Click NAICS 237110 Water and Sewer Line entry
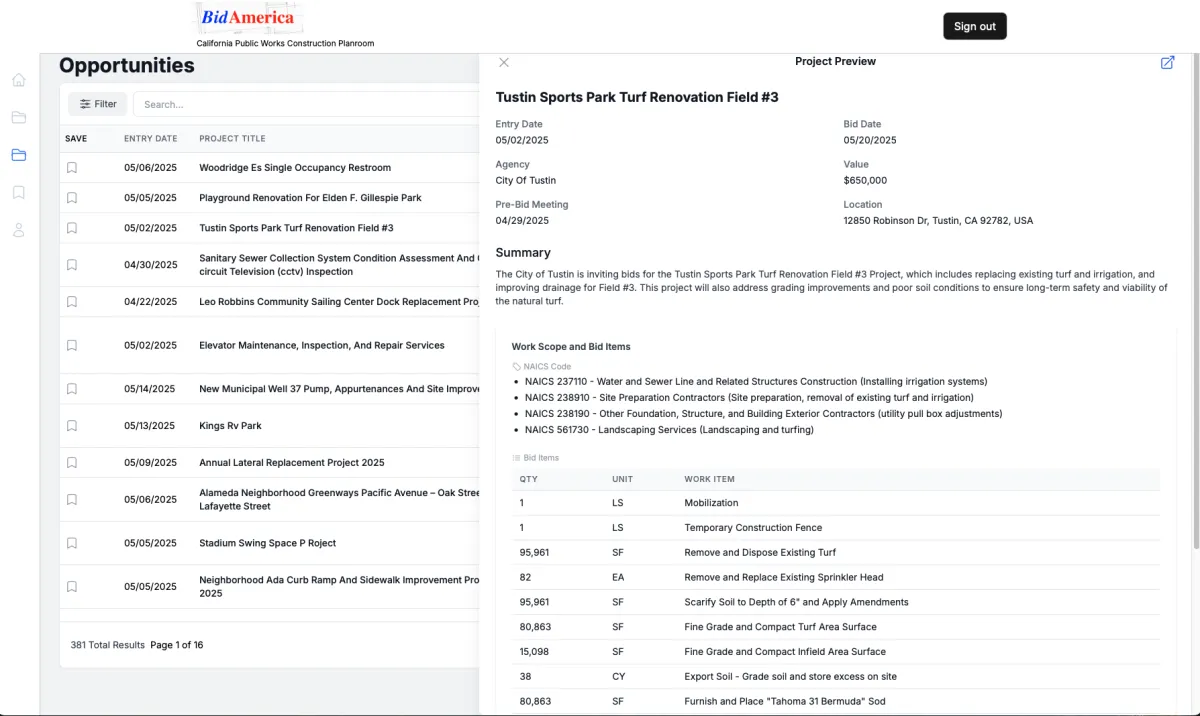The width and height of the screenshot is (1200, 716). point(756,382)
